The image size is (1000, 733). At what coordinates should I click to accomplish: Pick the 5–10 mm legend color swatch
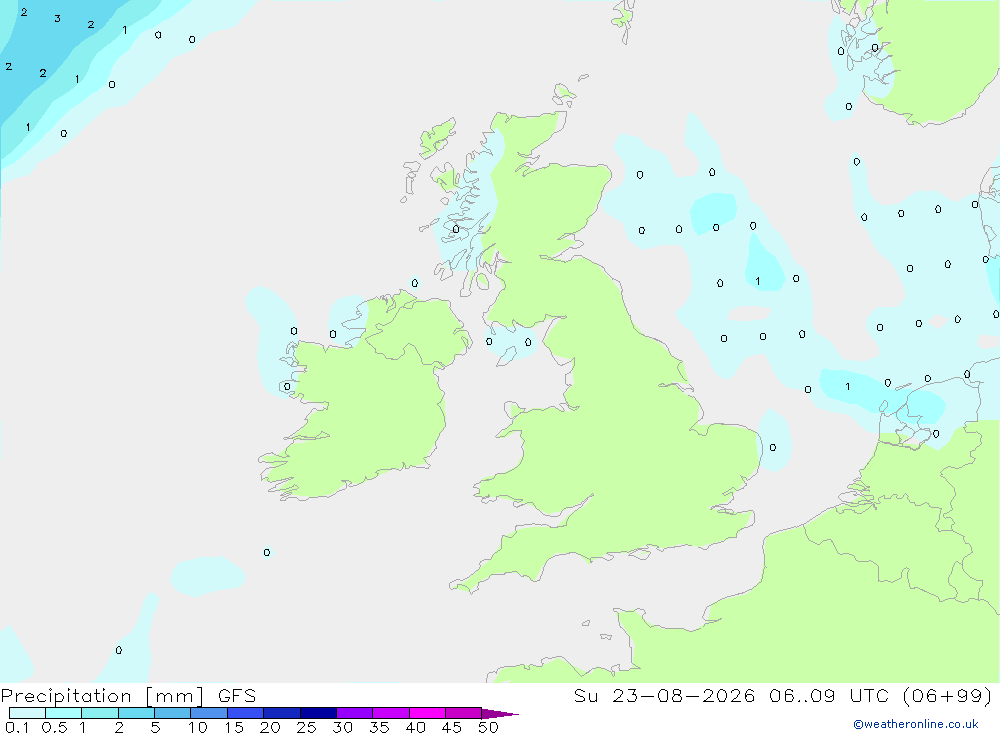click(x=173, y=713)
